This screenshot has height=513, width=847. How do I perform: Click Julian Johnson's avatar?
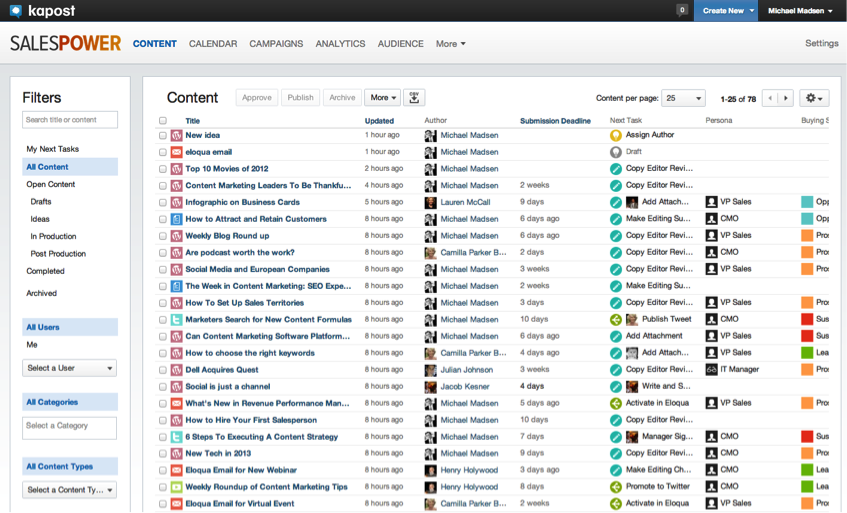[431, 370]
